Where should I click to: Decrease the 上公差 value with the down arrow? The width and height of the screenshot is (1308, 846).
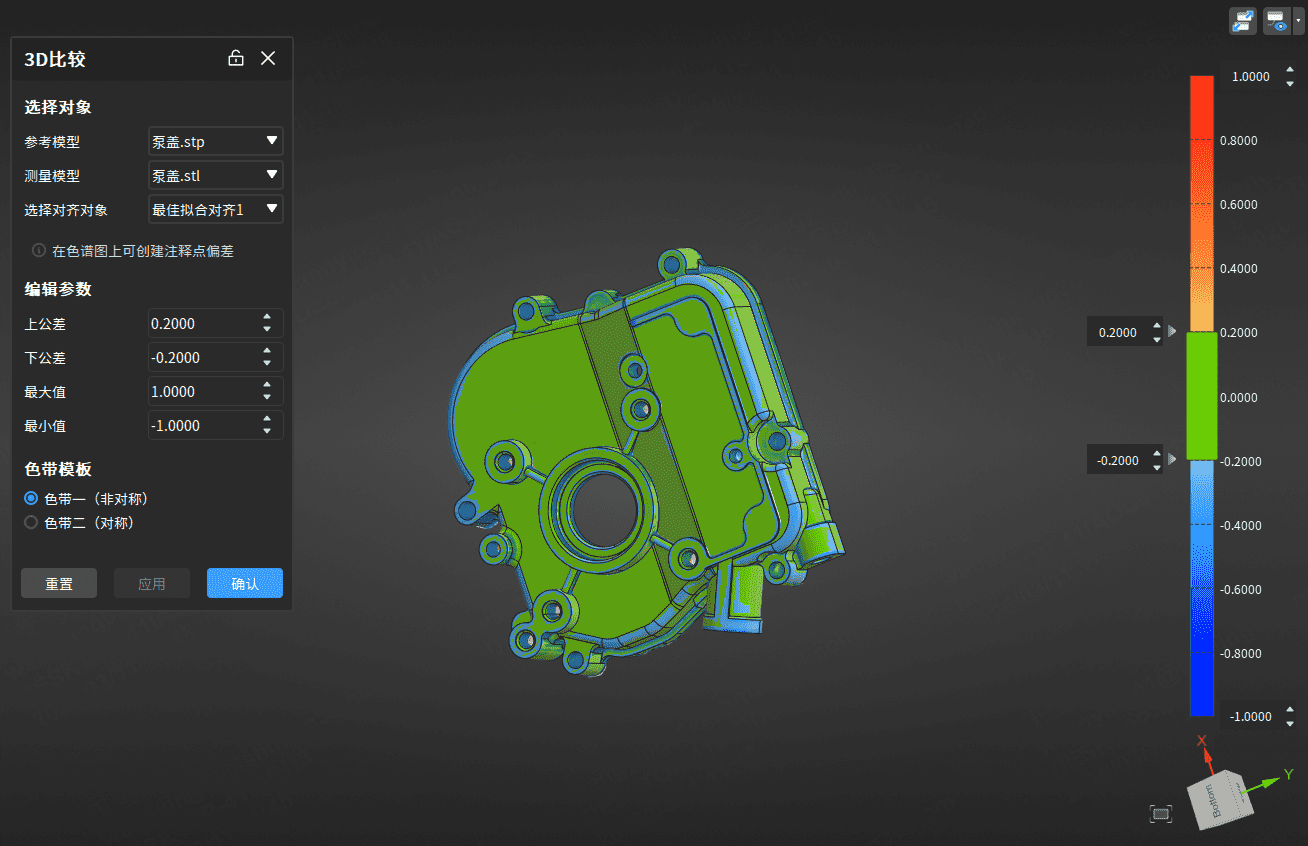[x=267, y=329]
